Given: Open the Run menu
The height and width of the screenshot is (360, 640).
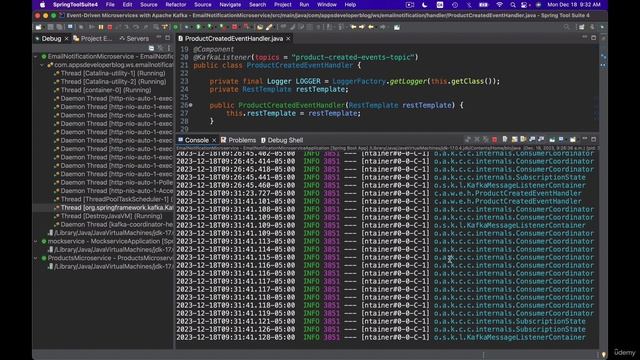Looking at the screenshot, I should pos(304,5).
